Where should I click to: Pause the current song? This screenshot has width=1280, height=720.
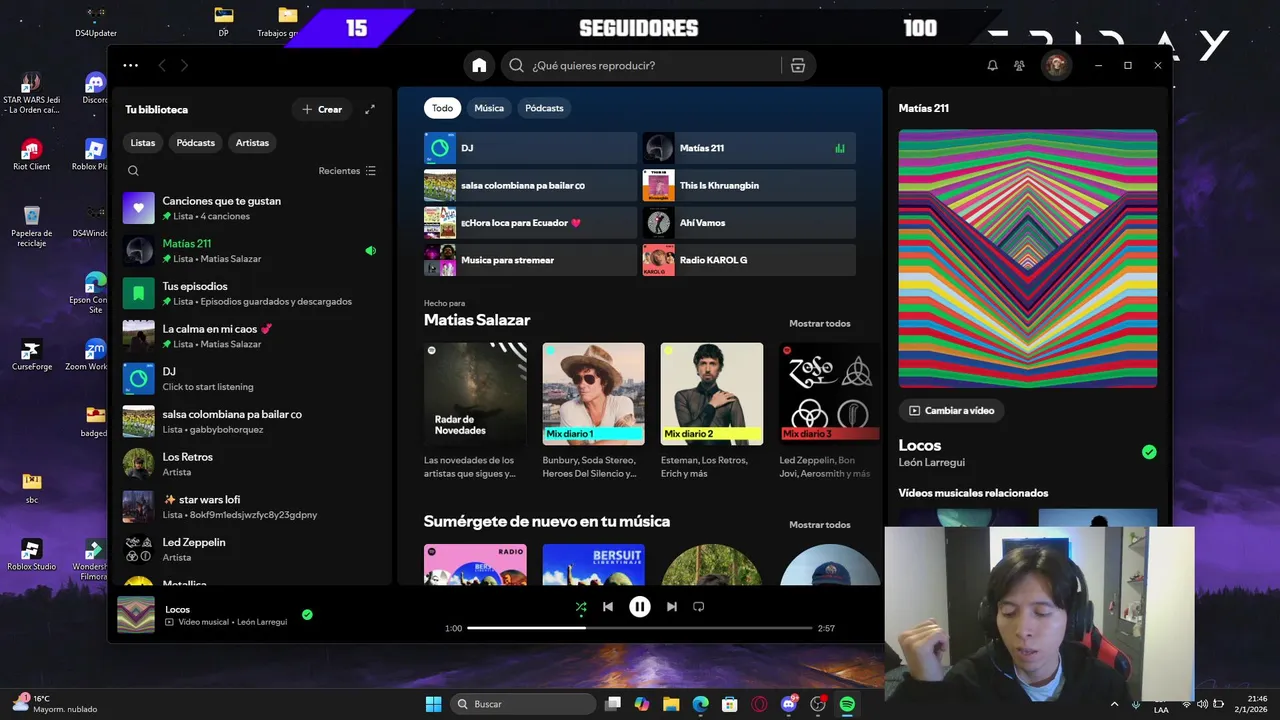(x=640, y=606)
